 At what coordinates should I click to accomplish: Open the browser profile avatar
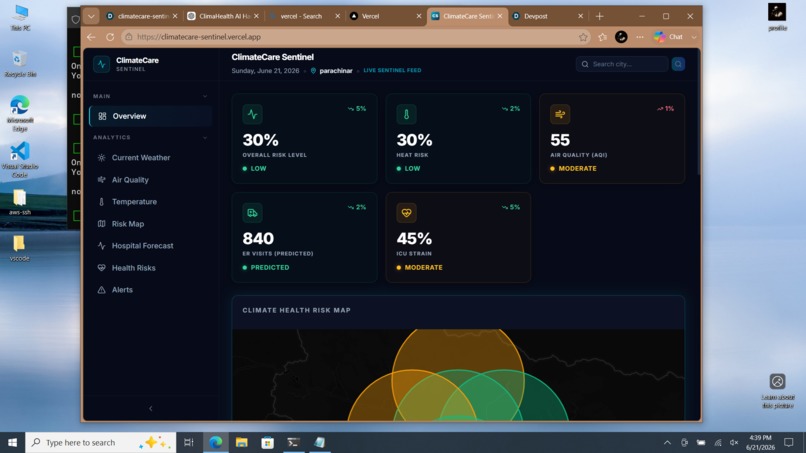[x=621, y=37]
